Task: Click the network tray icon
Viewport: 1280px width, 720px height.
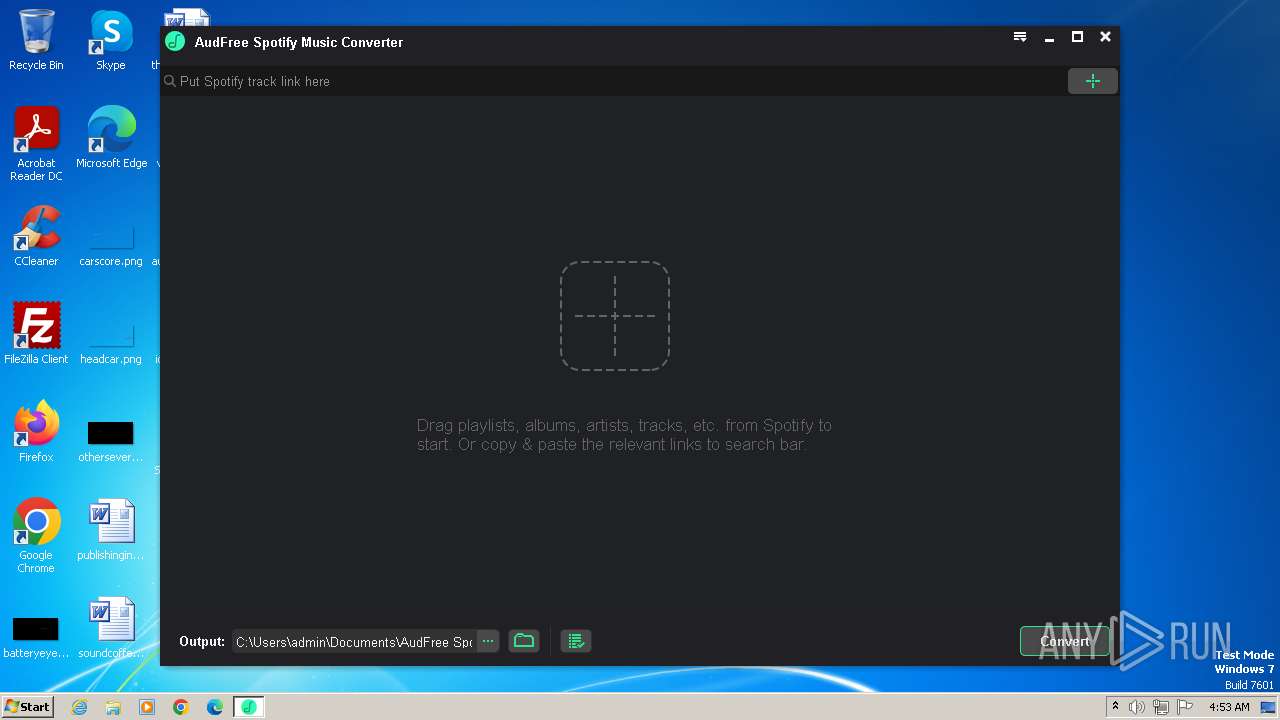Action: (x=1161, y=707)
